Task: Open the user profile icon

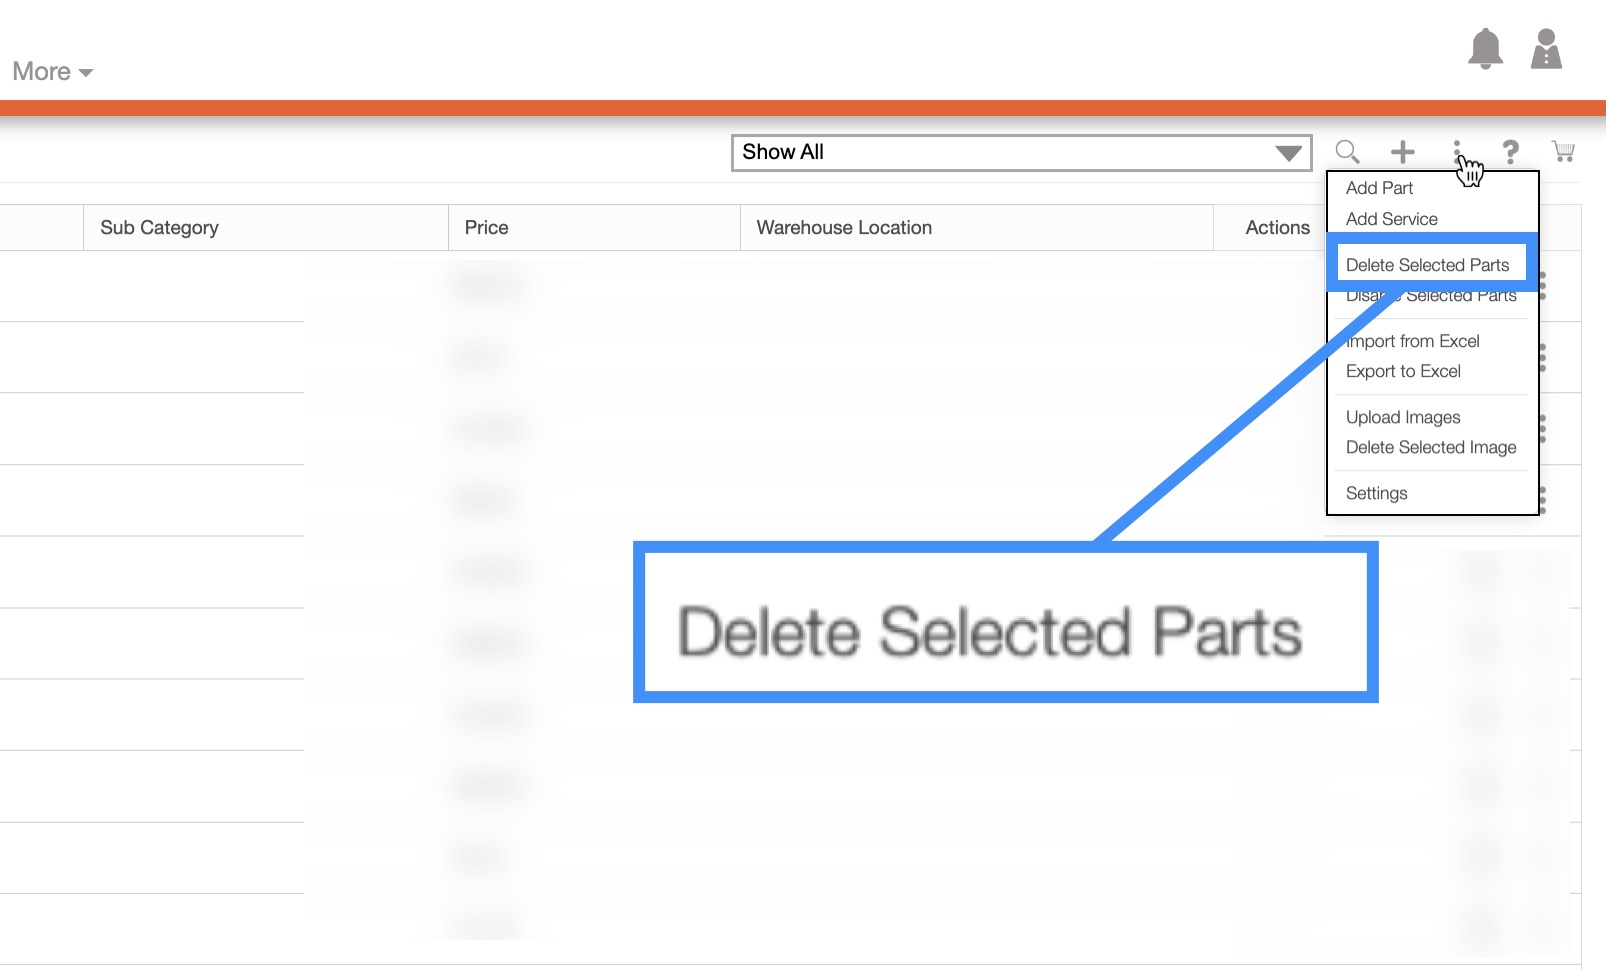Action: [x=1546, y=48]
